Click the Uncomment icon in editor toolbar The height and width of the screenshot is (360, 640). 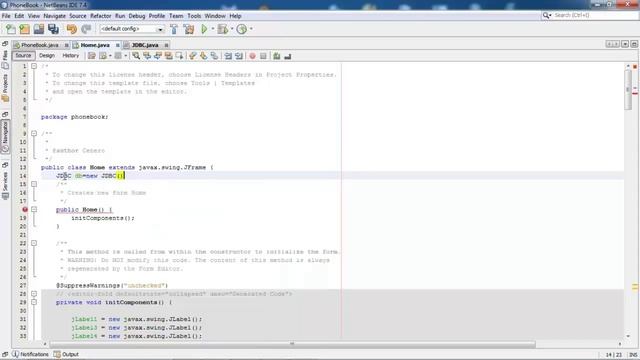[288, 56]
